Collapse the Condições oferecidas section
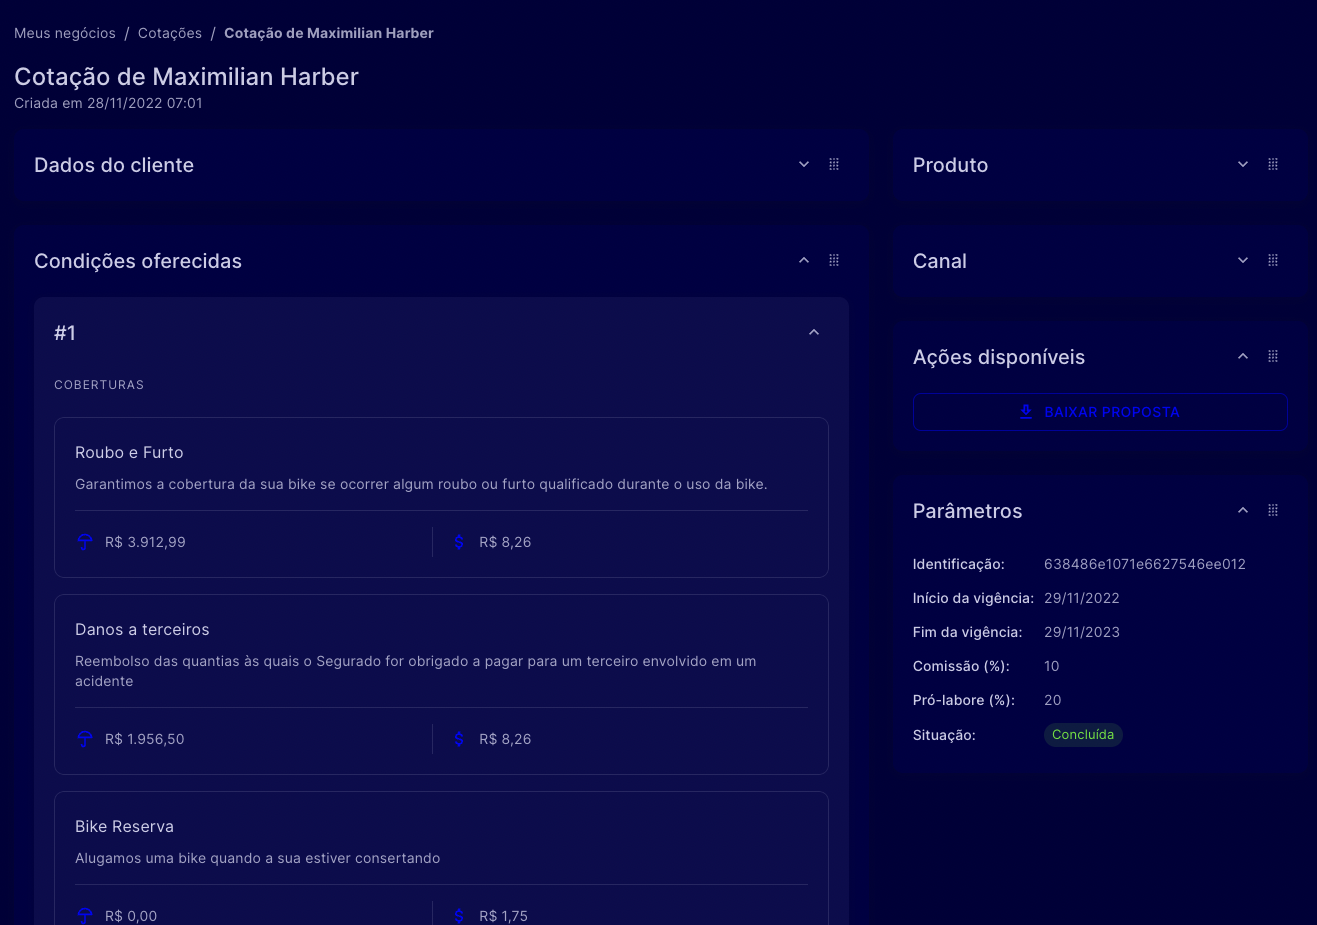Viewport: 1317px width, 925px height. click(804, 260)
